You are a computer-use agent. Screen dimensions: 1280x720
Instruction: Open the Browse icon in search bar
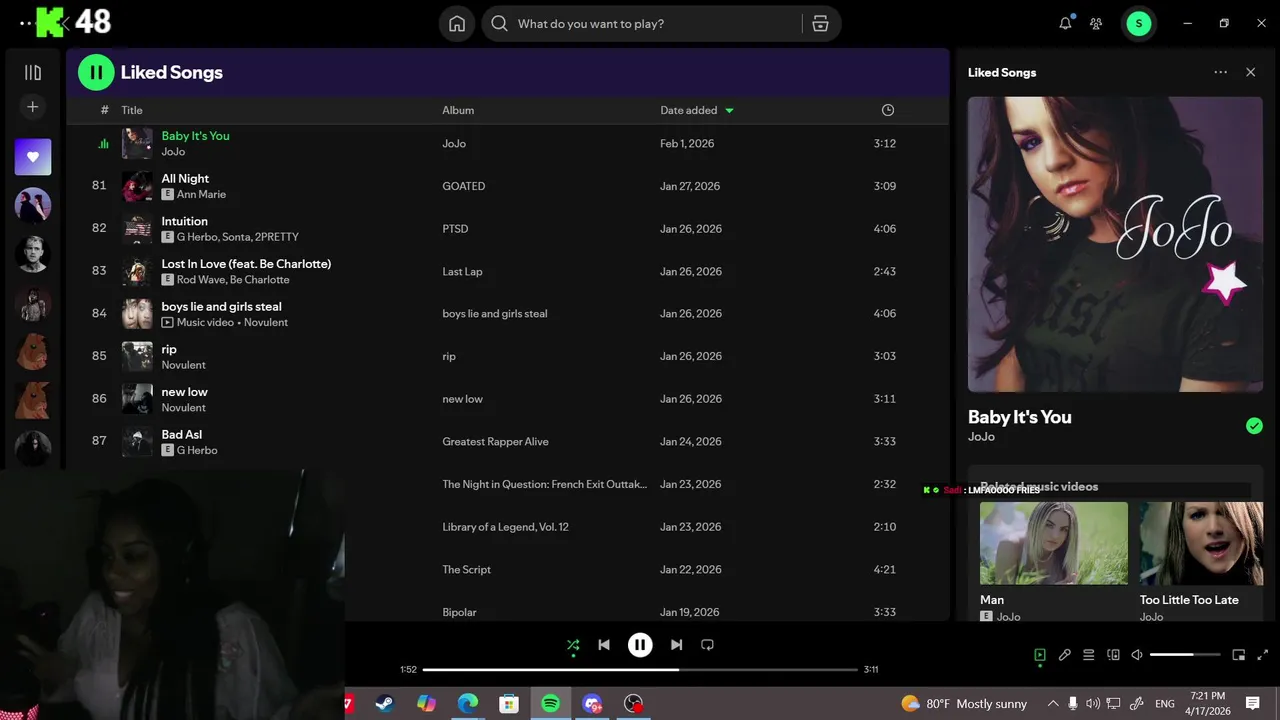tap(820, 24)
